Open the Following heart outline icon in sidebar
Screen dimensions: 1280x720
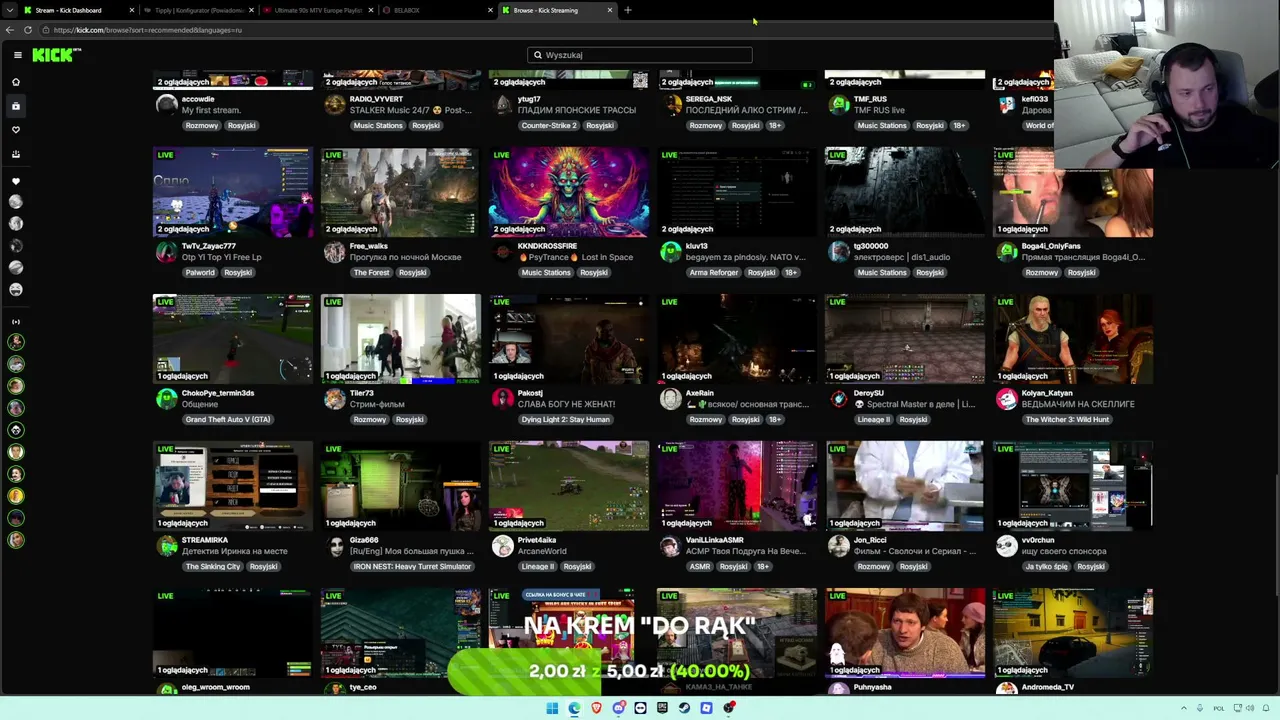point(16,130)
